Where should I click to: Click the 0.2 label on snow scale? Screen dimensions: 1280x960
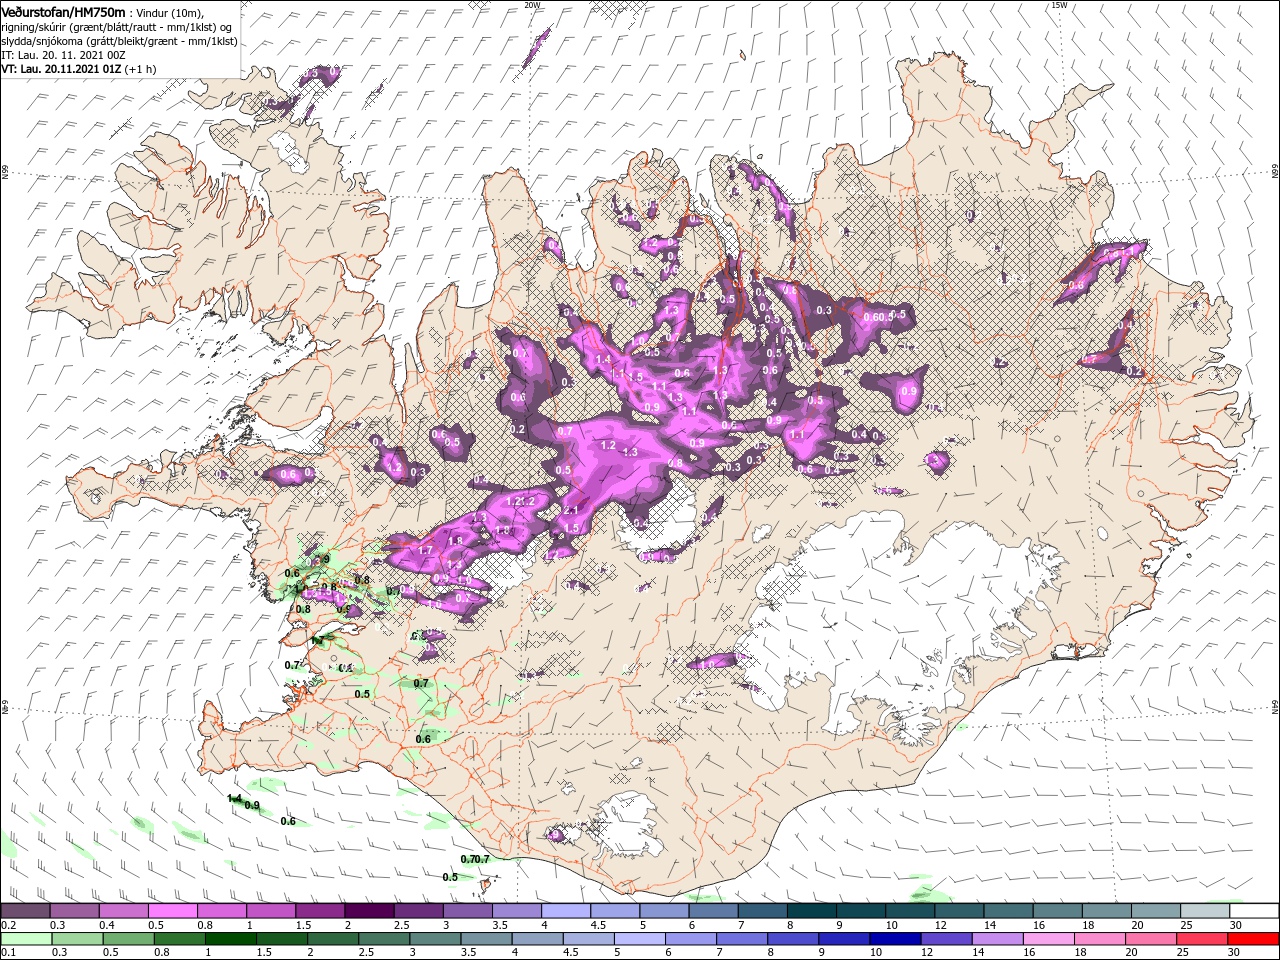[x=6, y=925]
